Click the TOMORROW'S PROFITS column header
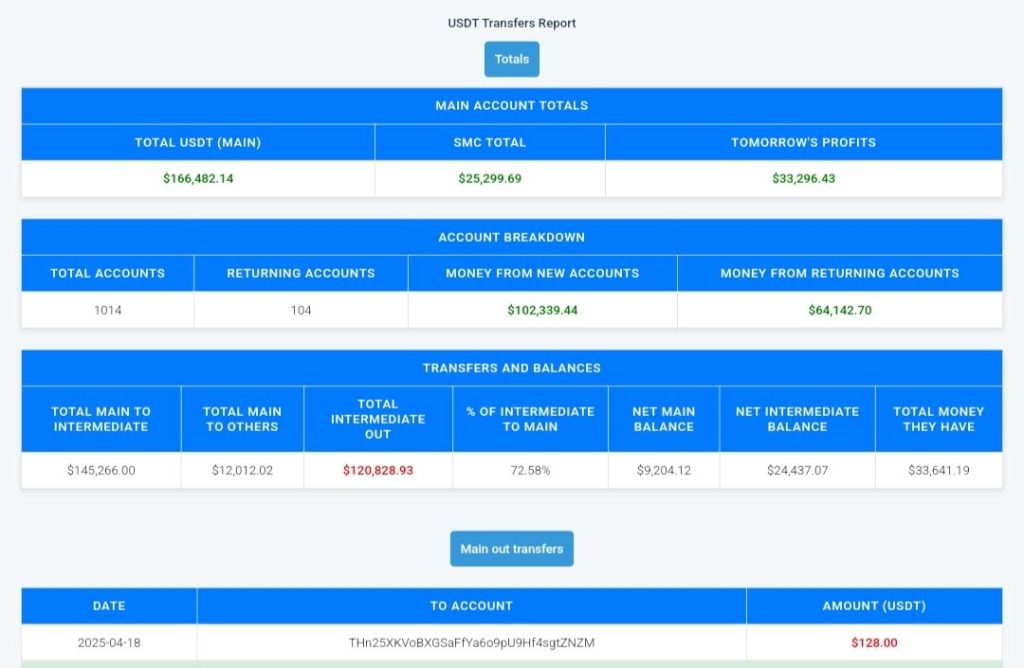 point(802,142)
